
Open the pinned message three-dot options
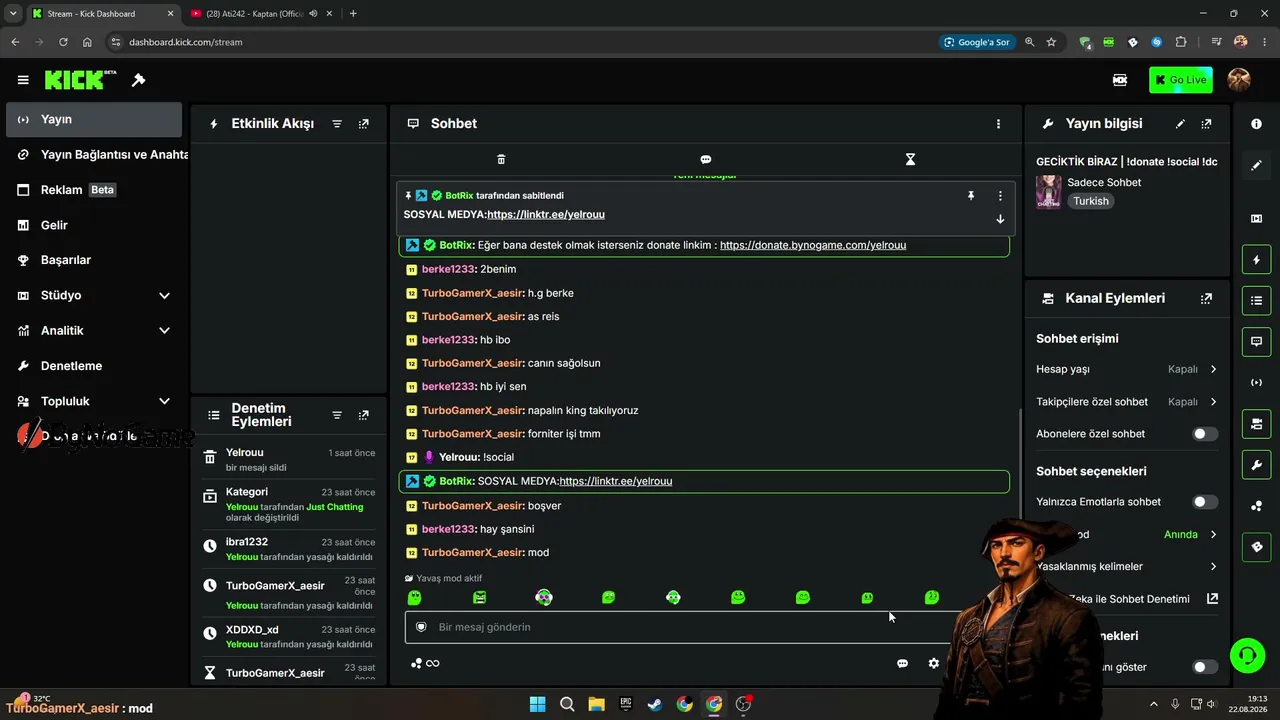point(1000,196)
